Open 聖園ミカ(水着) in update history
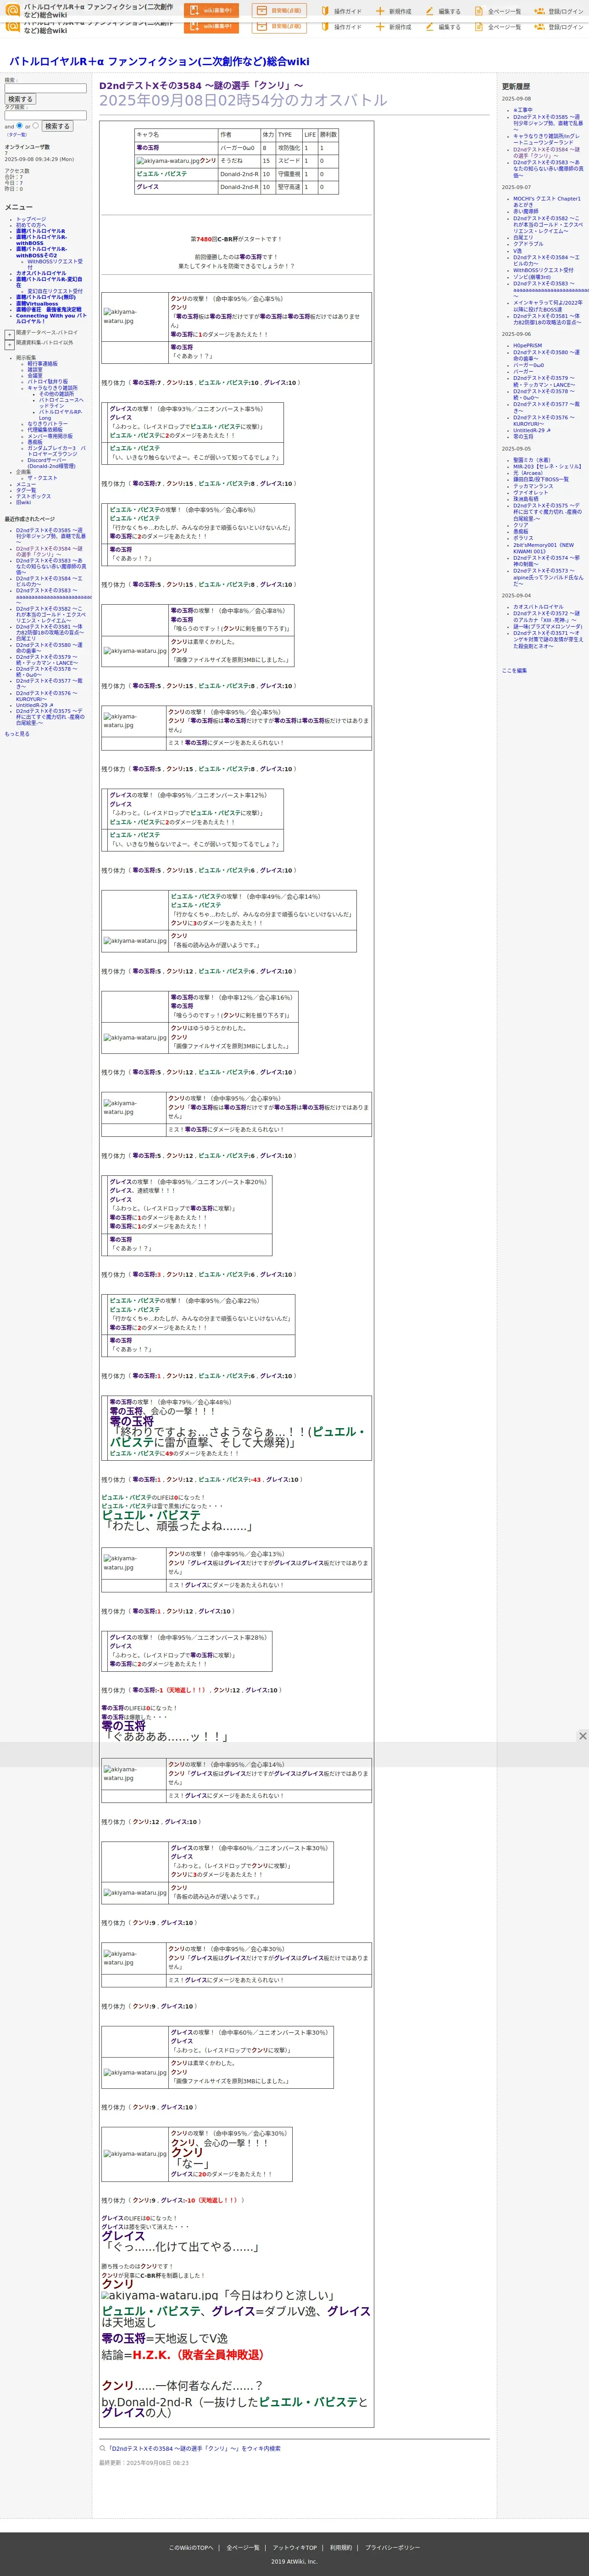The height and width of the screenshot is (2576, 589). click(531, 460)
